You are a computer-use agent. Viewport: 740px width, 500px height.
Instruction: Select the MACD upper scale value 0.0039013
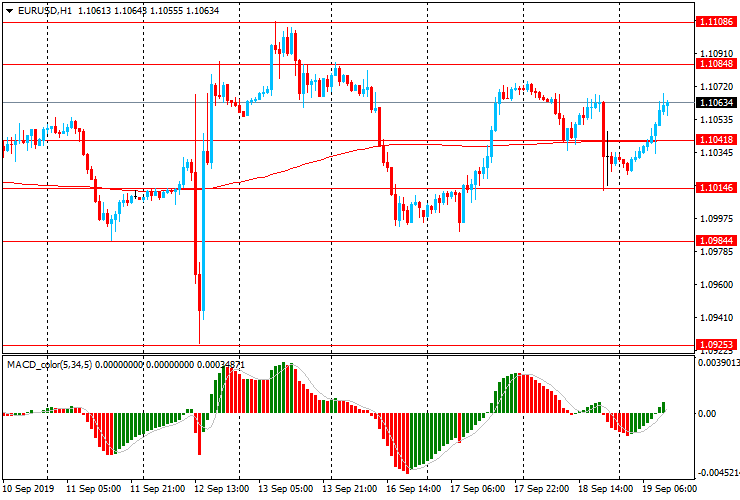718,362
